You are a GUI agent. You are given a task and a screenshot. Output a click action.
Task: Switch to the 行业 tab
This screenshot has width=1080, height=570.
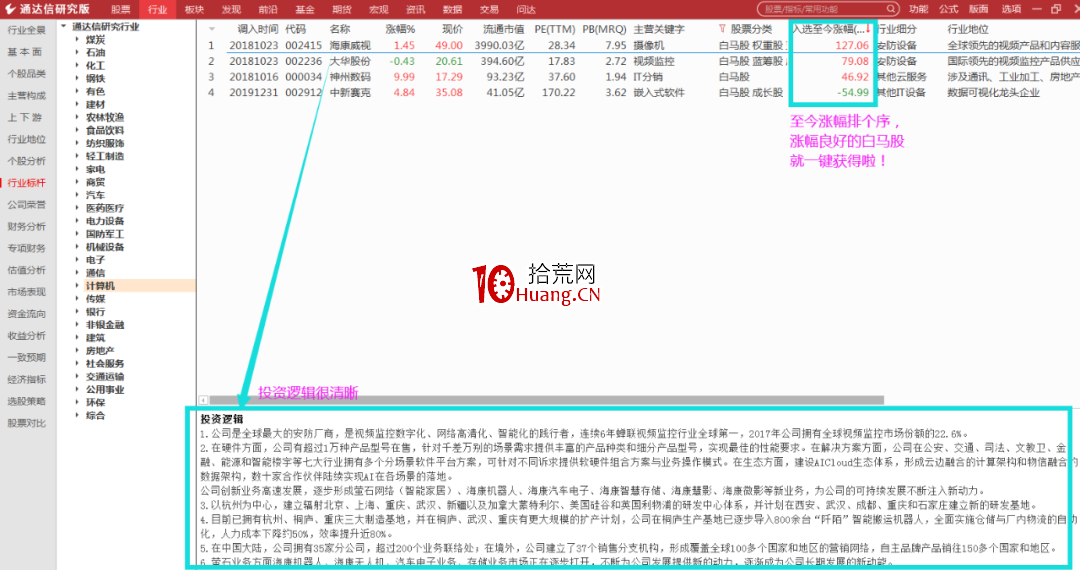point(158,9)
